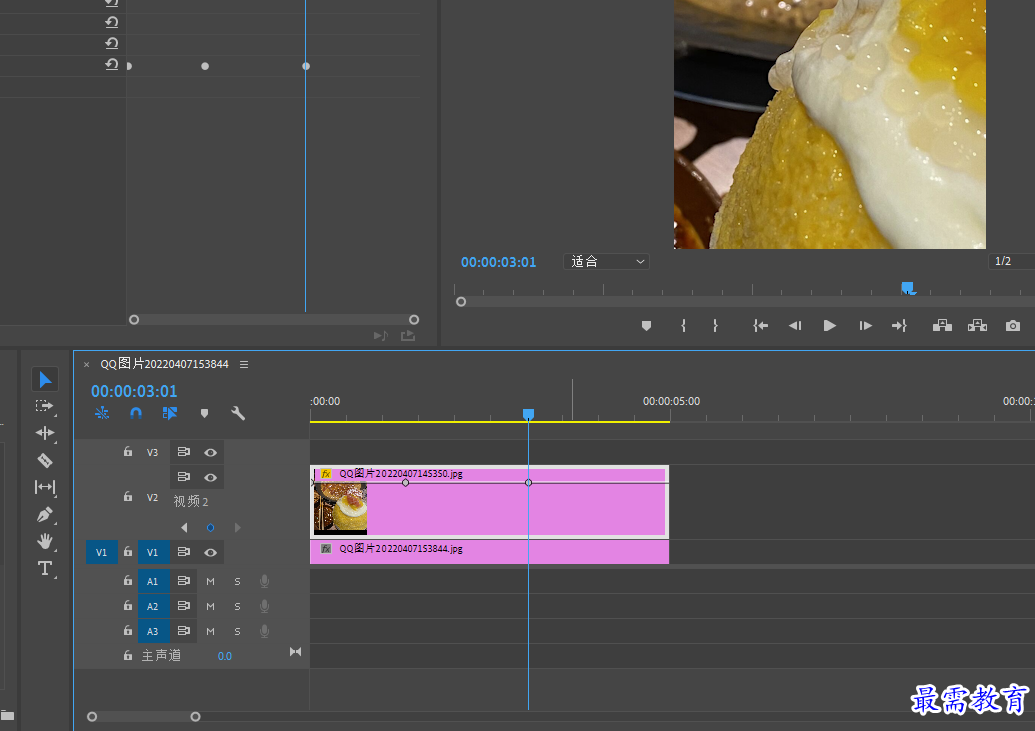
Task: Mute track A2
Action: 211,606
